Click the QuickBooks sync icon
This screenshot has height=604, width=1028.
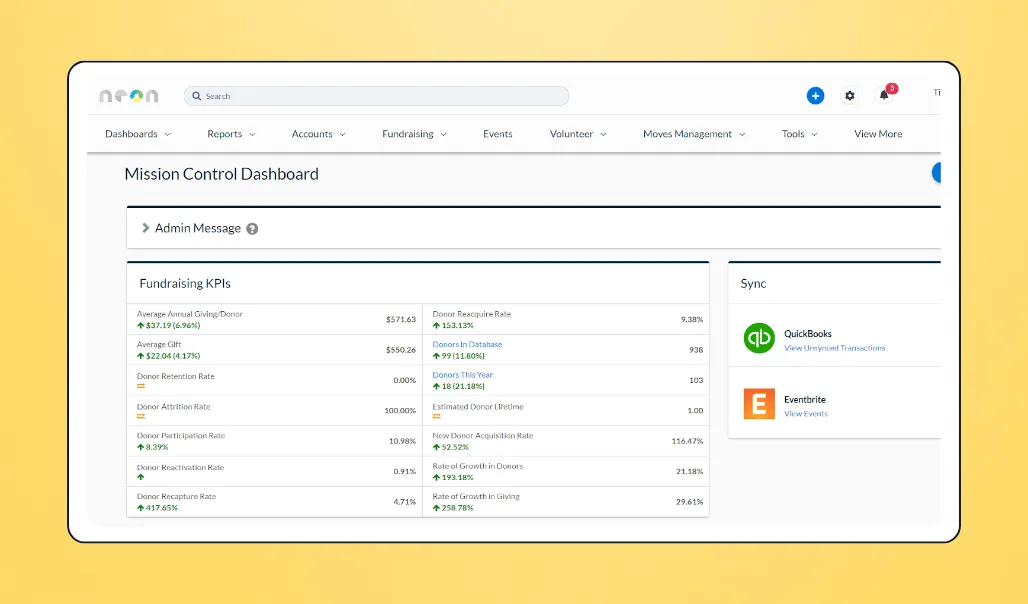759,338
